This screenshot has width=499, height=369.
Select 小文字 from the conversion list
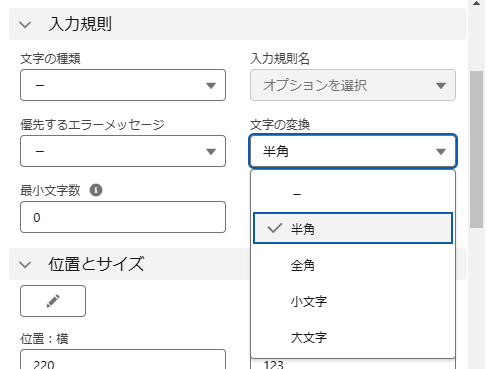pyautogui.click(x=353, y=301)
